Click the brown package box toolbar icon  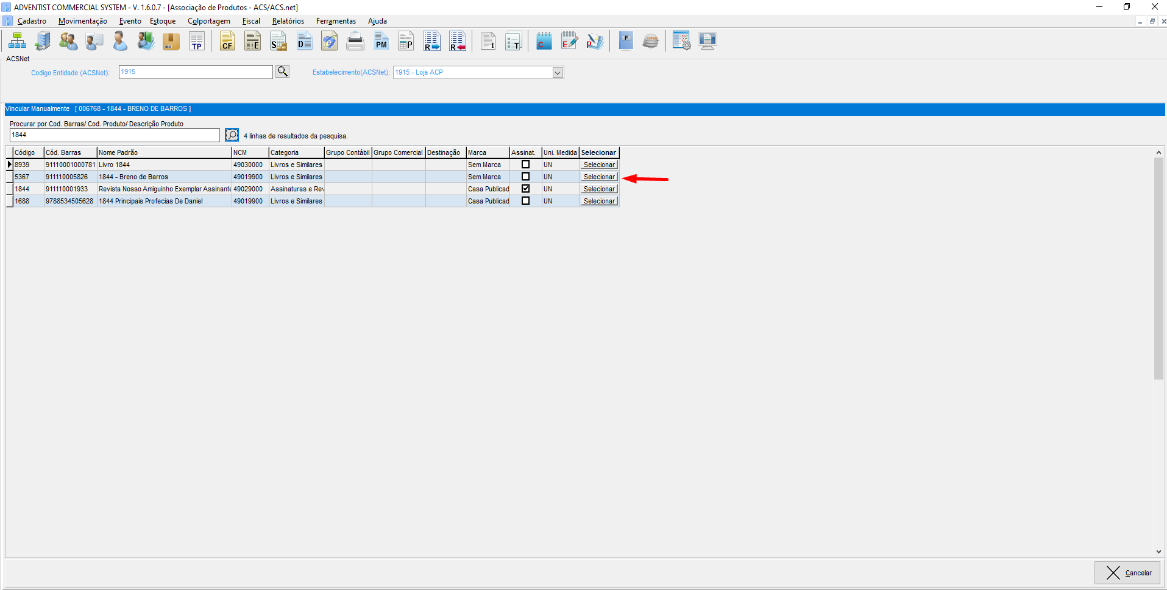171,41
